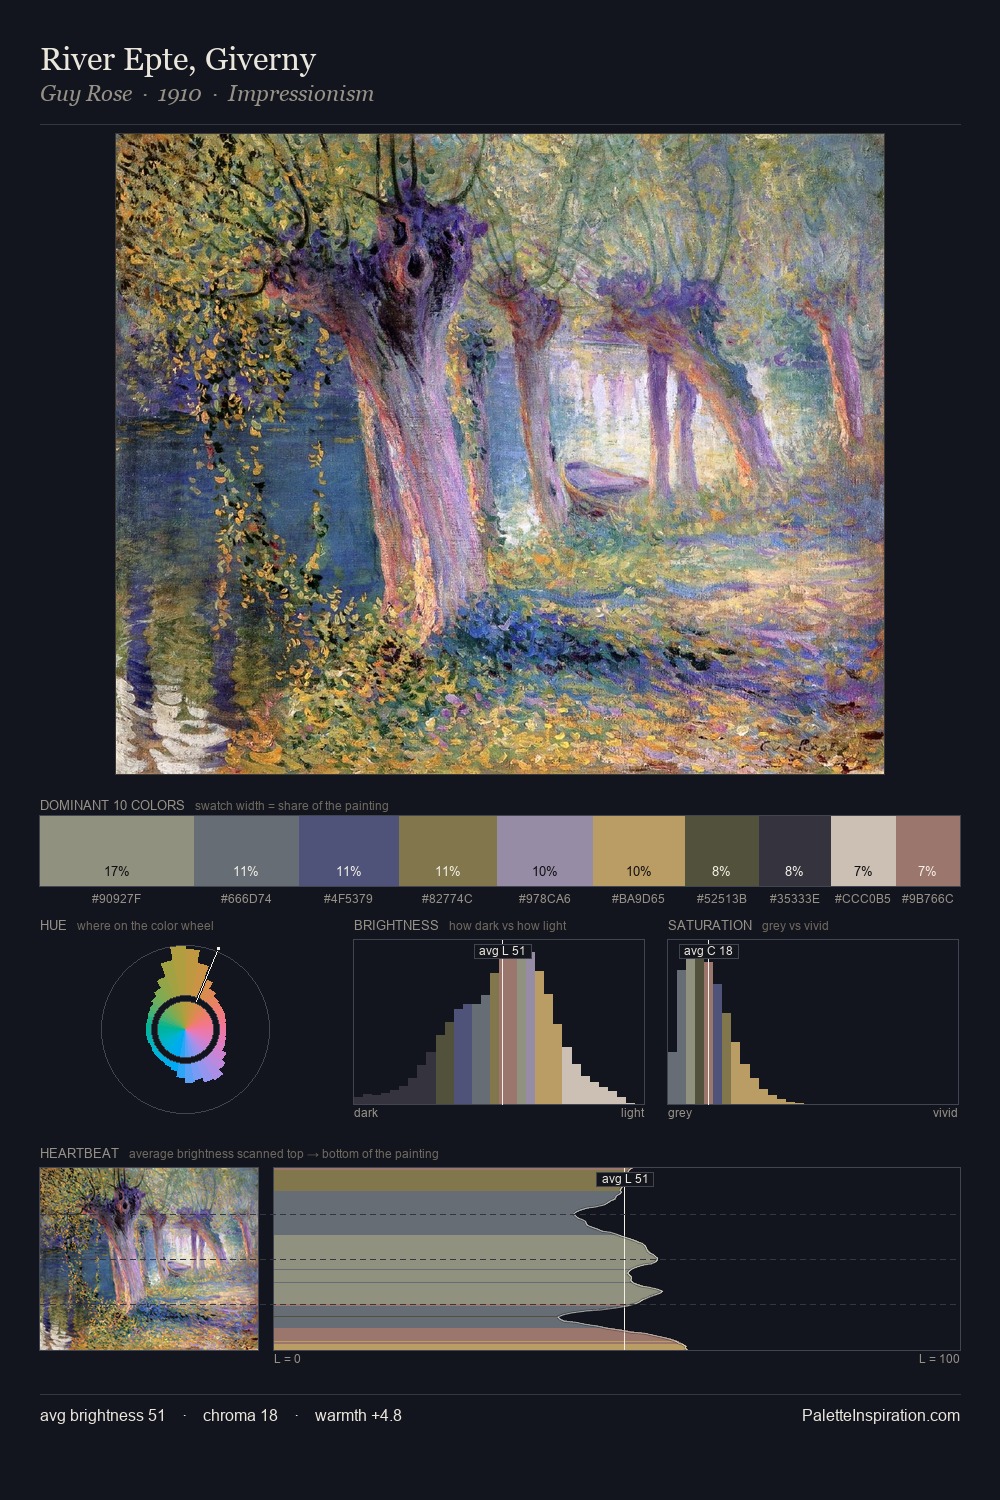The height and width of the screenshot is (1500, 1000).
Task: Click the 'SATURATION' section heading
Action: coord(710,925)
